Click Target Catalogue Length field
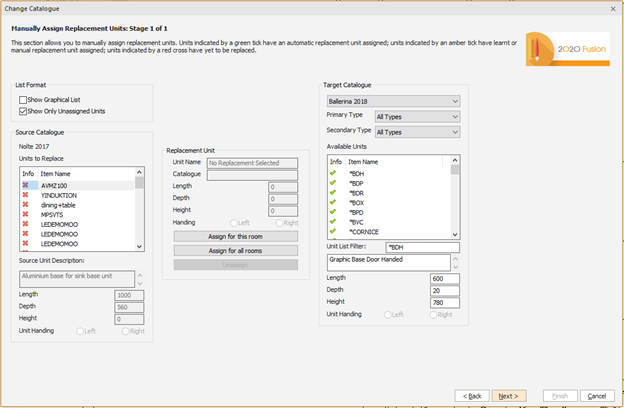The height and width of the screenshot is (408, 624). point(445,279)
